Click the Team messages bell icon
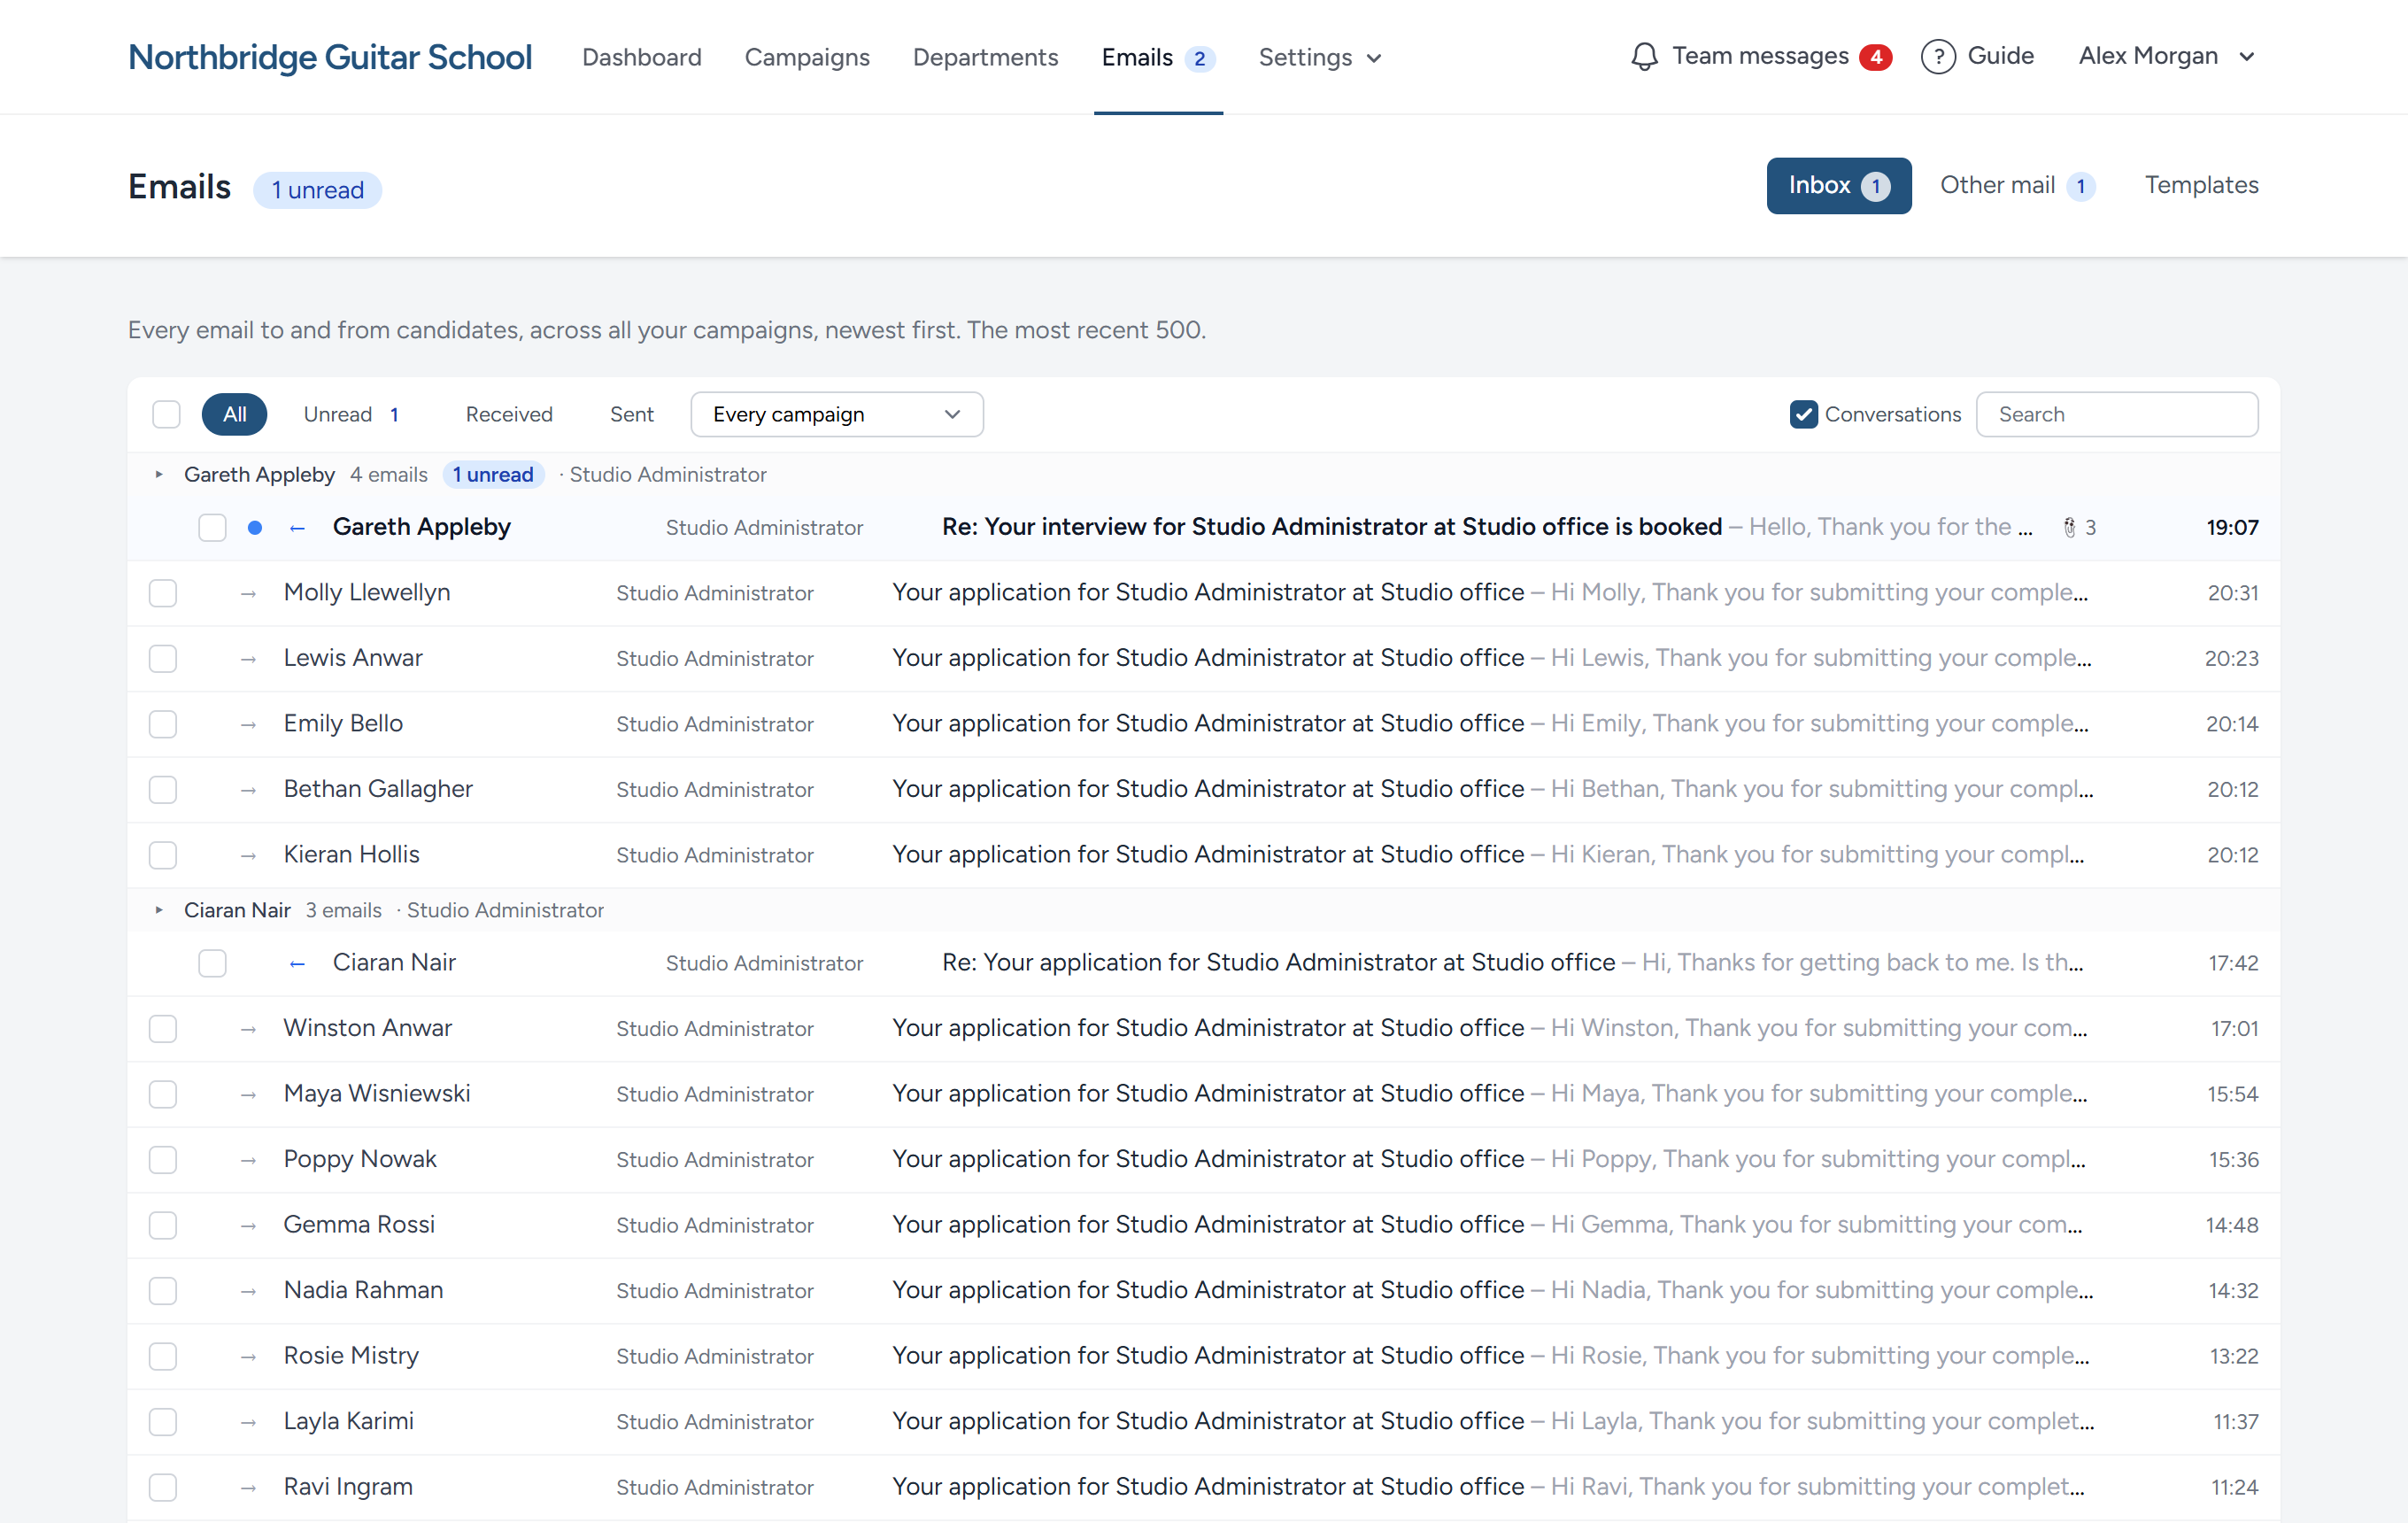 pos(1644,57)
